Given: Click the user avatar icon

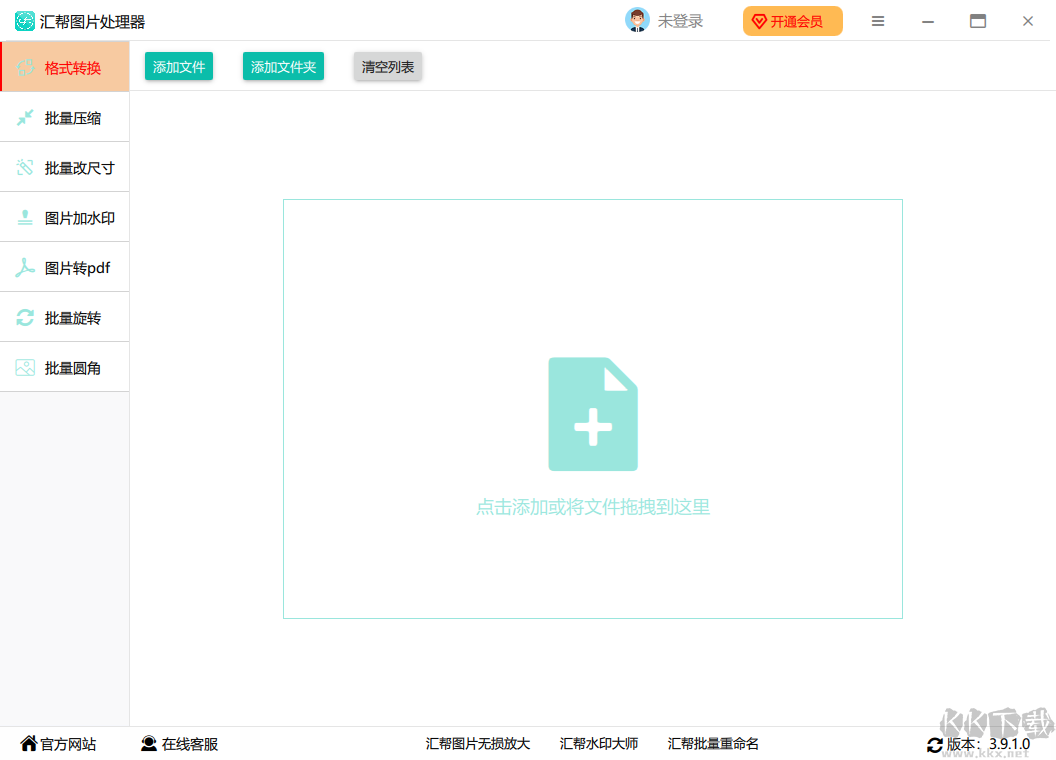Looking at the screenshot, I should click(x=637, y=20).
